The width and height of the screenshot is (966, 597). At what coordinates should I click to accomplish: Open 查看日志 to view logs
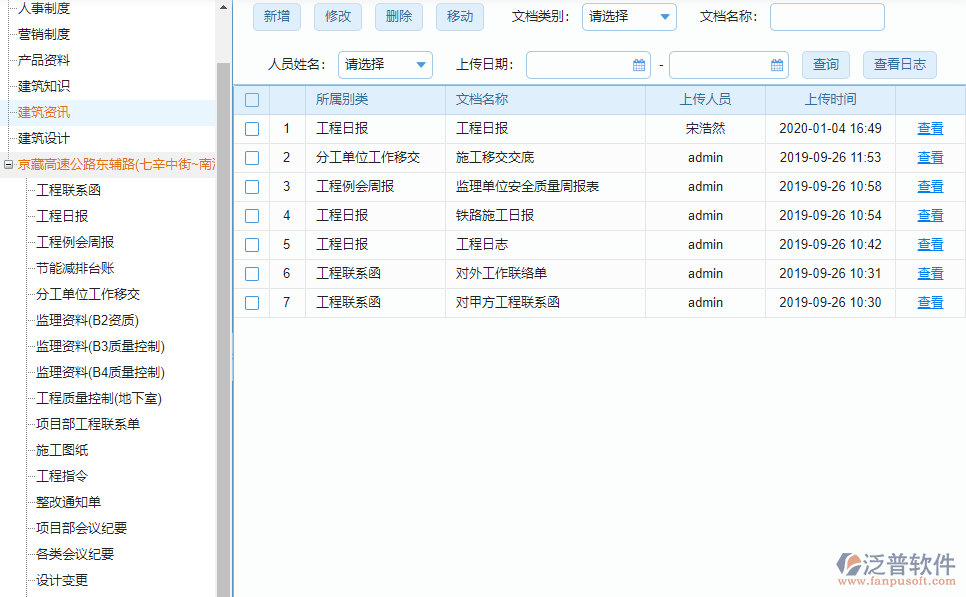[x=902, y=64]
